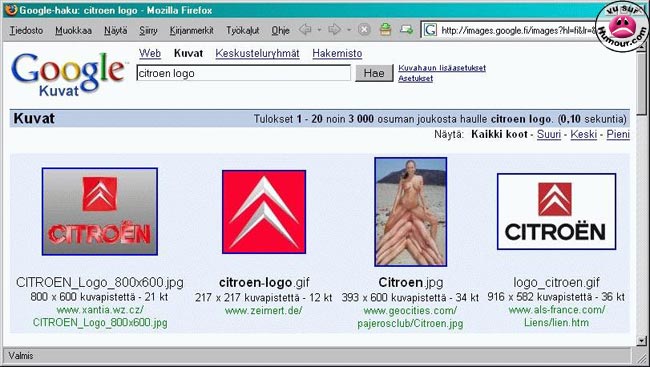Open the logo_citroen.gif thumbnail
The image size is (650, 367).
point(556,211)
